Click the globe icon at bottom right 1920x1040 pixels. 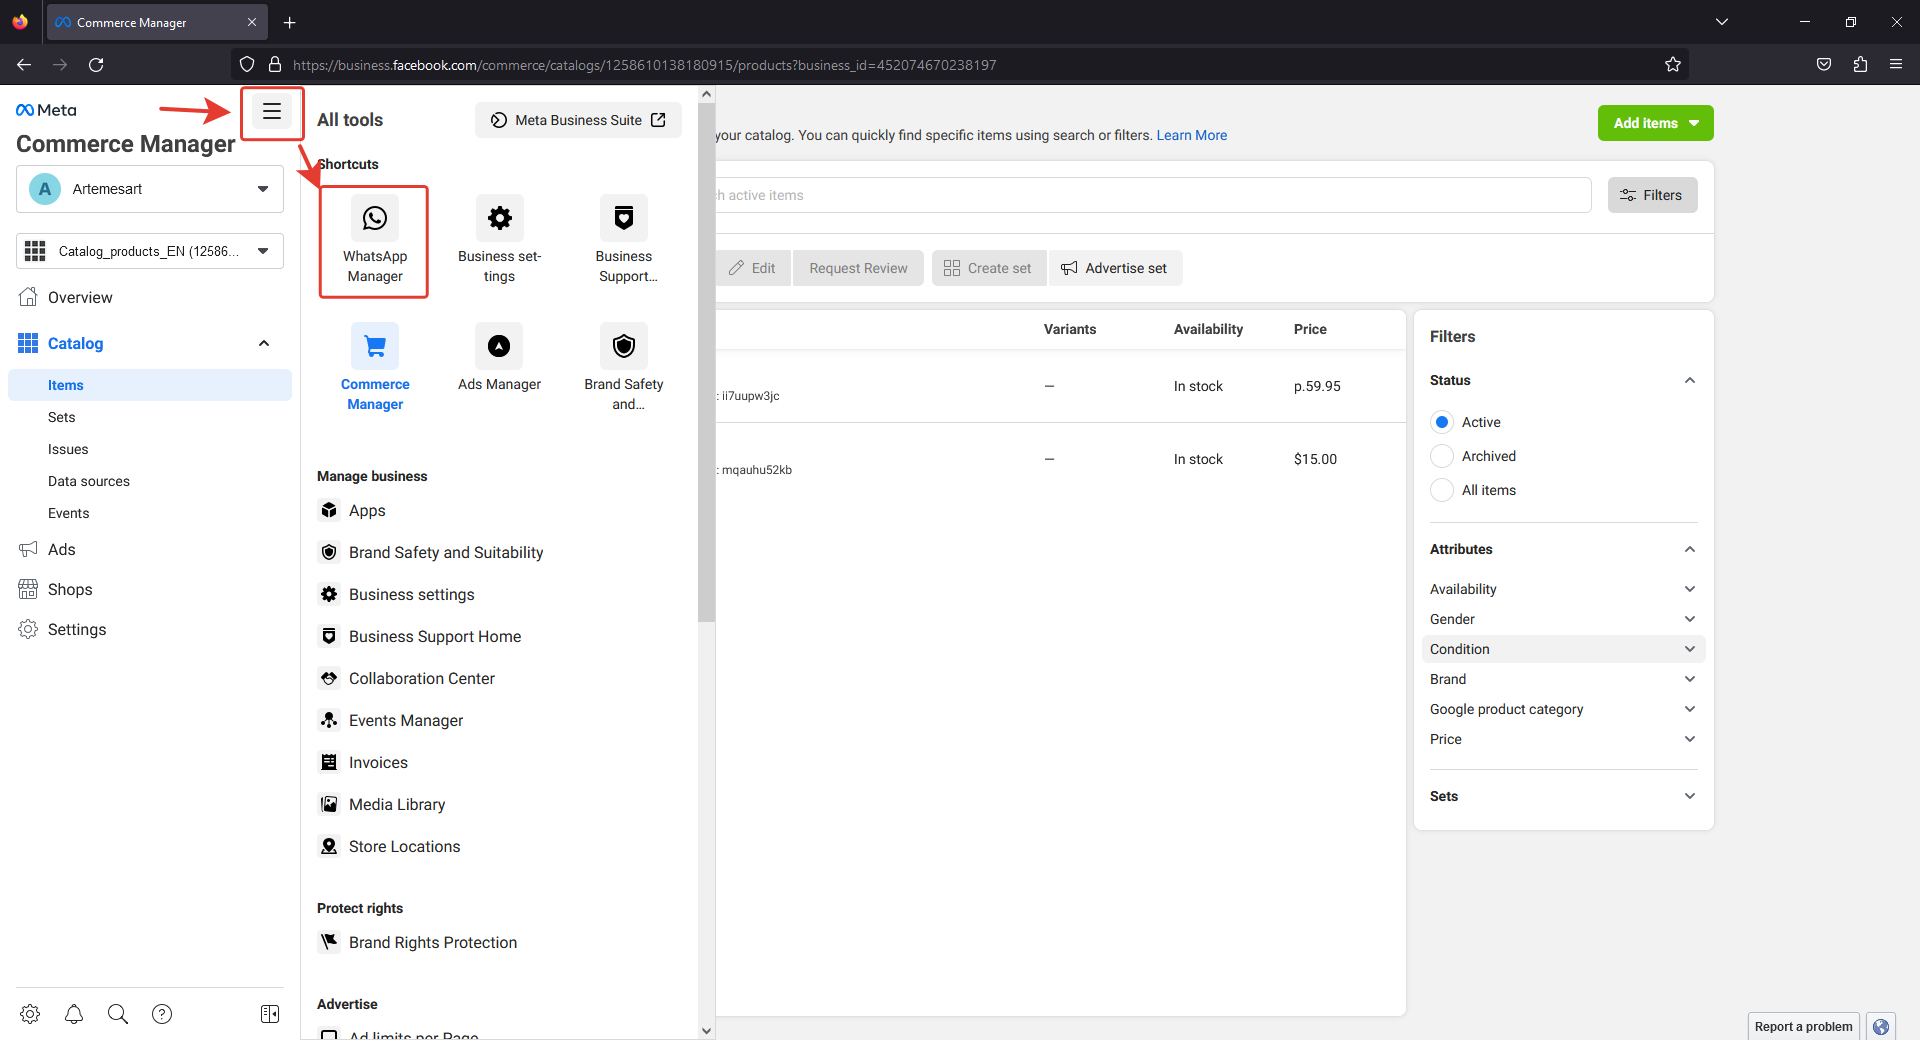(x=1881, y=1027)
